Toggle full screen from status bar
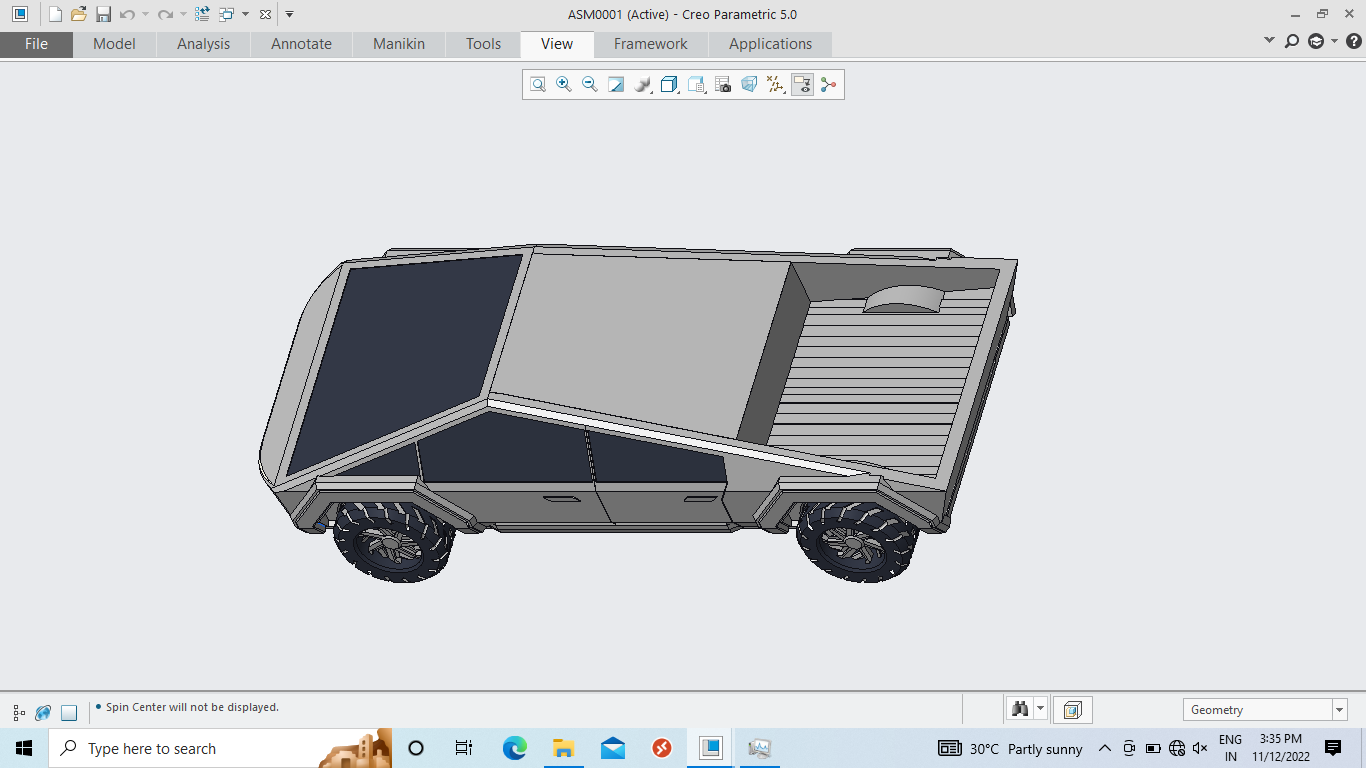This screenshot has height=768, width=1366. coord(69,713)
